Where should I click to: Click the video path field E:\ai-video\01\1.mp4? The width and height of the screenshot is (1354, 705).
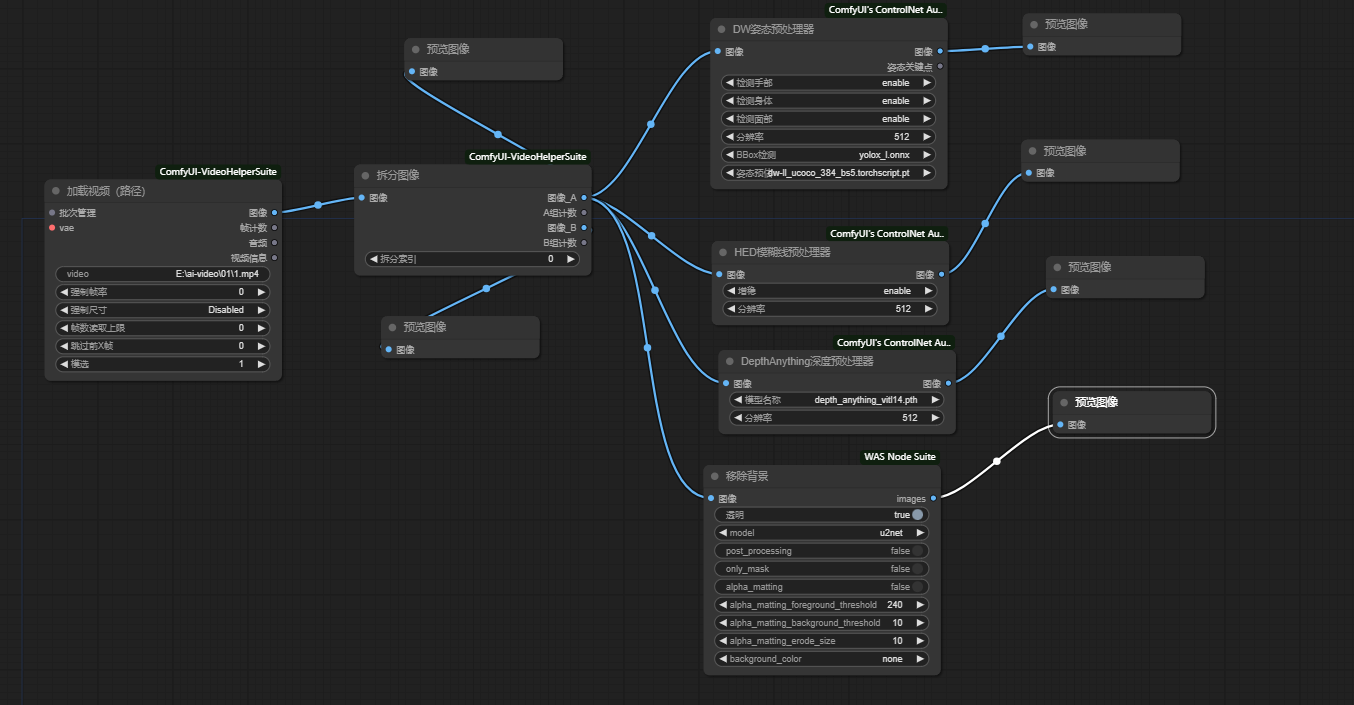pos(163,274)
